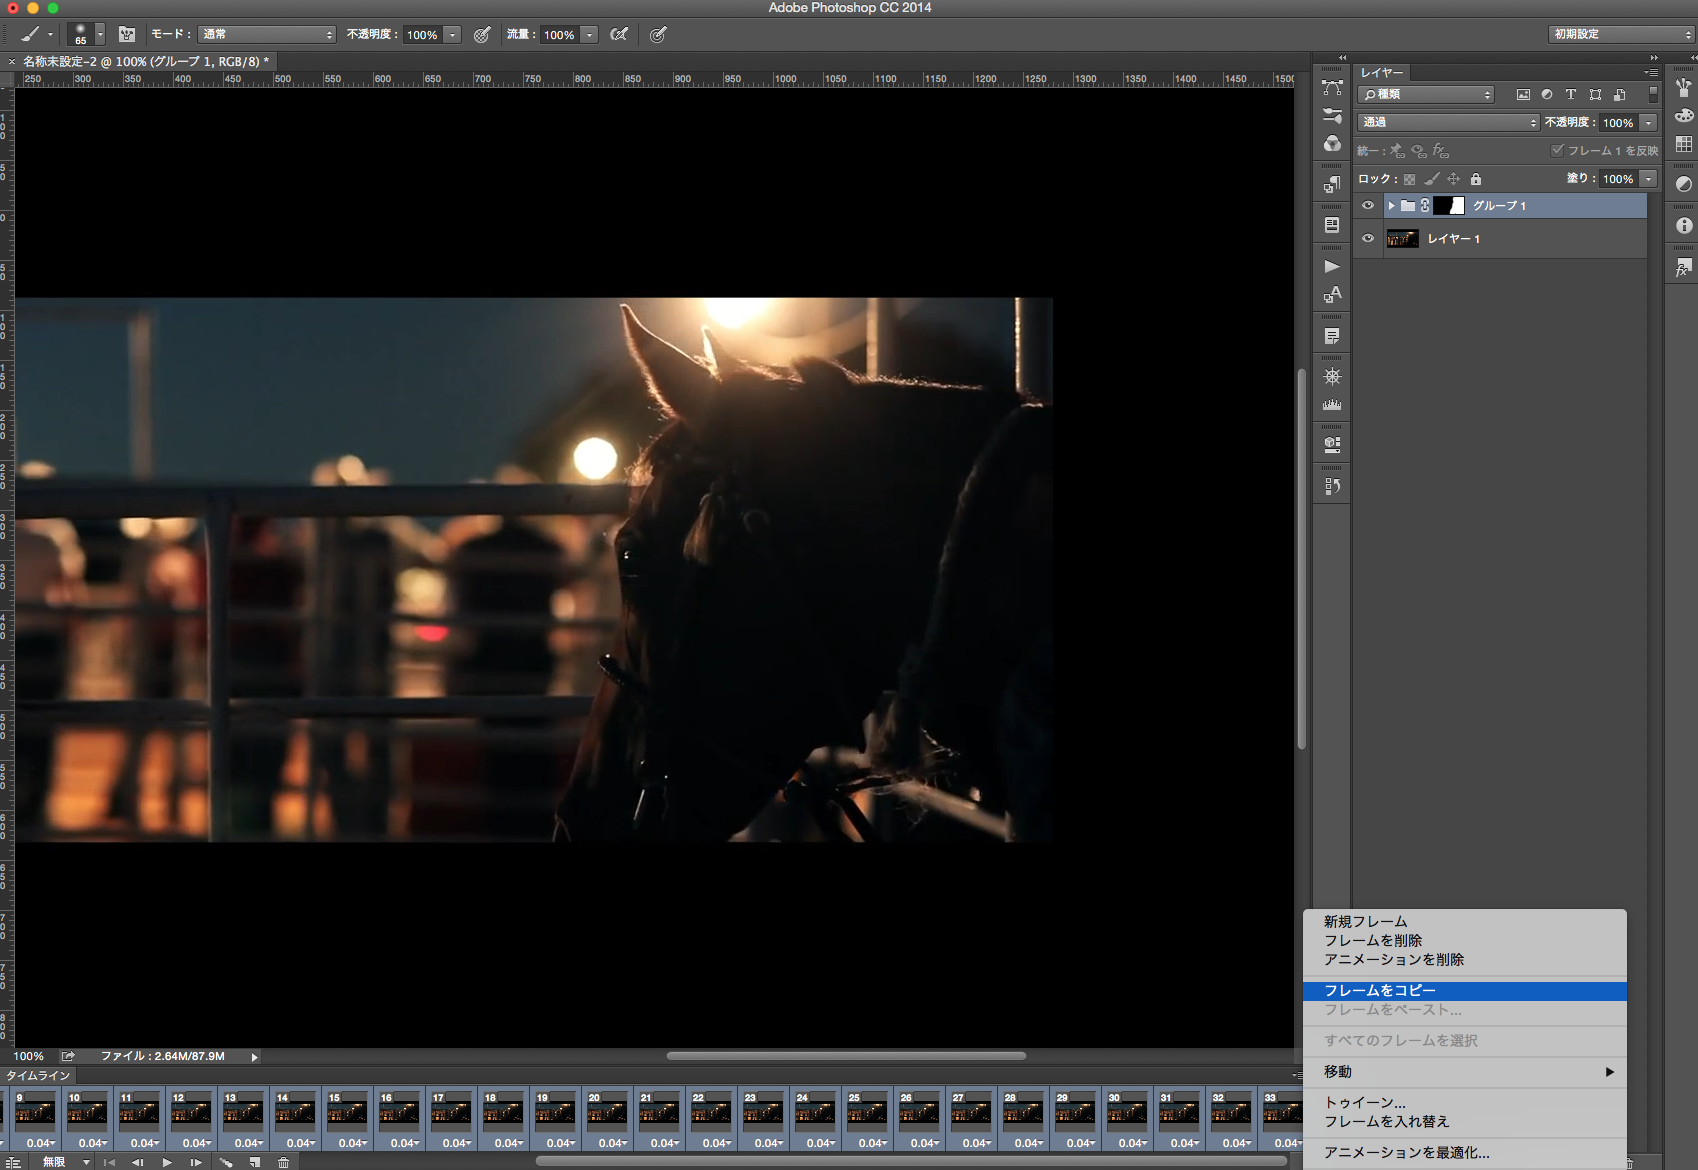Filter layers by pixel layers icon
The image size is (1698, 1170).
click(1523, 95)
